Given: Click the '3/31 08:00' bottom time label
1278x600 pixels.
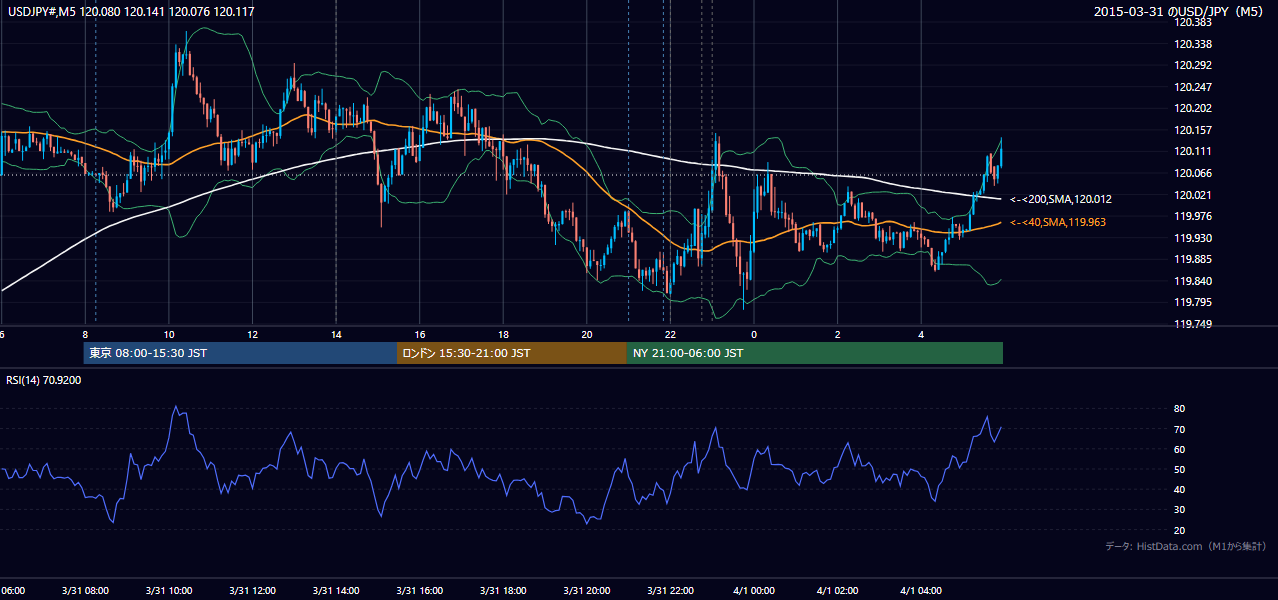Looking at the screenshot, I should click(x=84, y=590).
